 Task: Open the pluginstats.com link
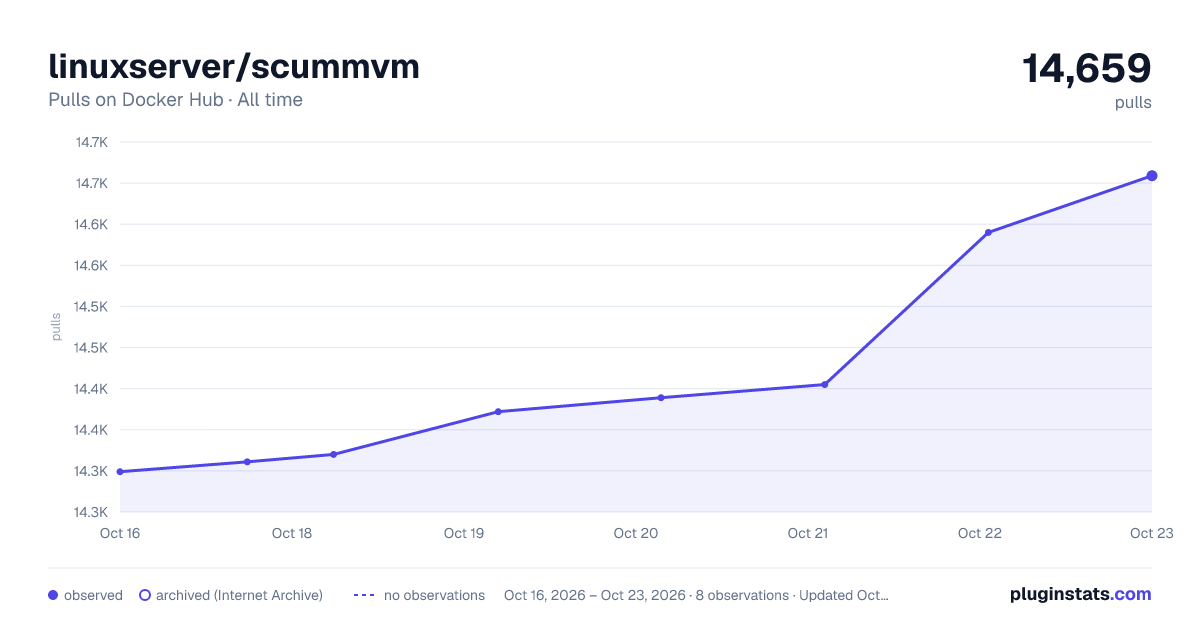pos(1081,594)
